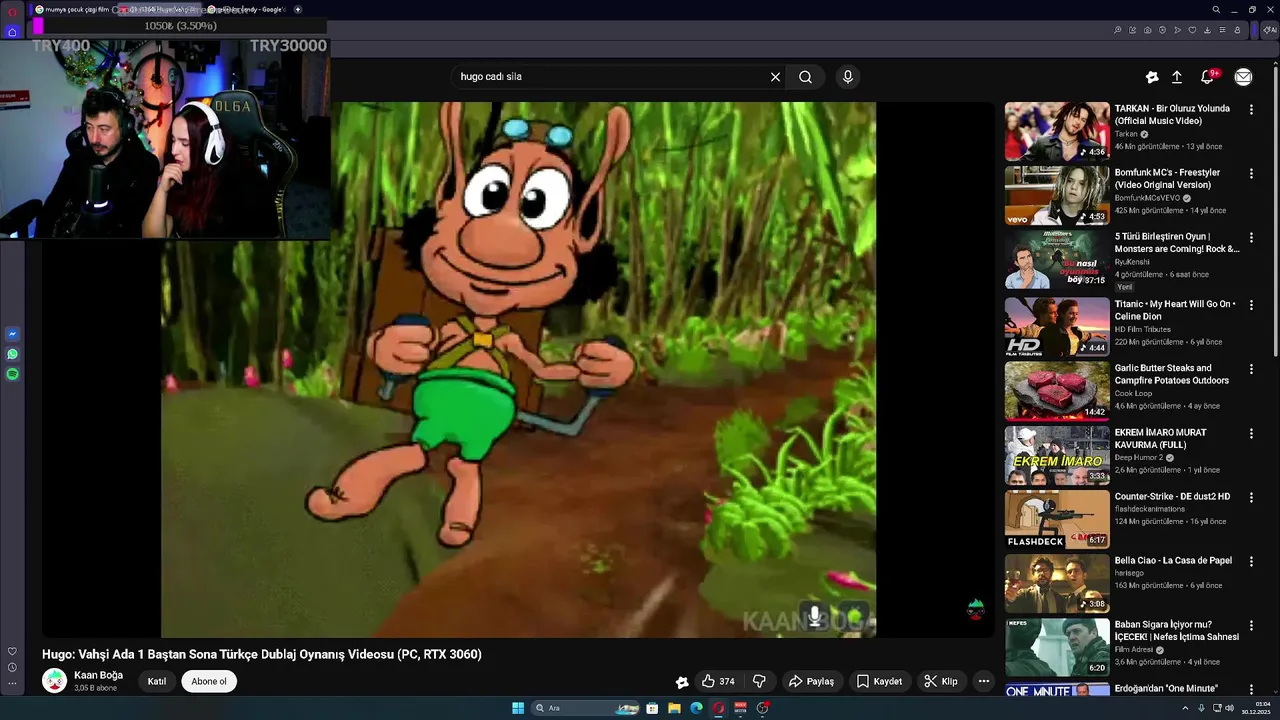
Task: Join the channel with Katıl
Action: [x=157, y=681]
